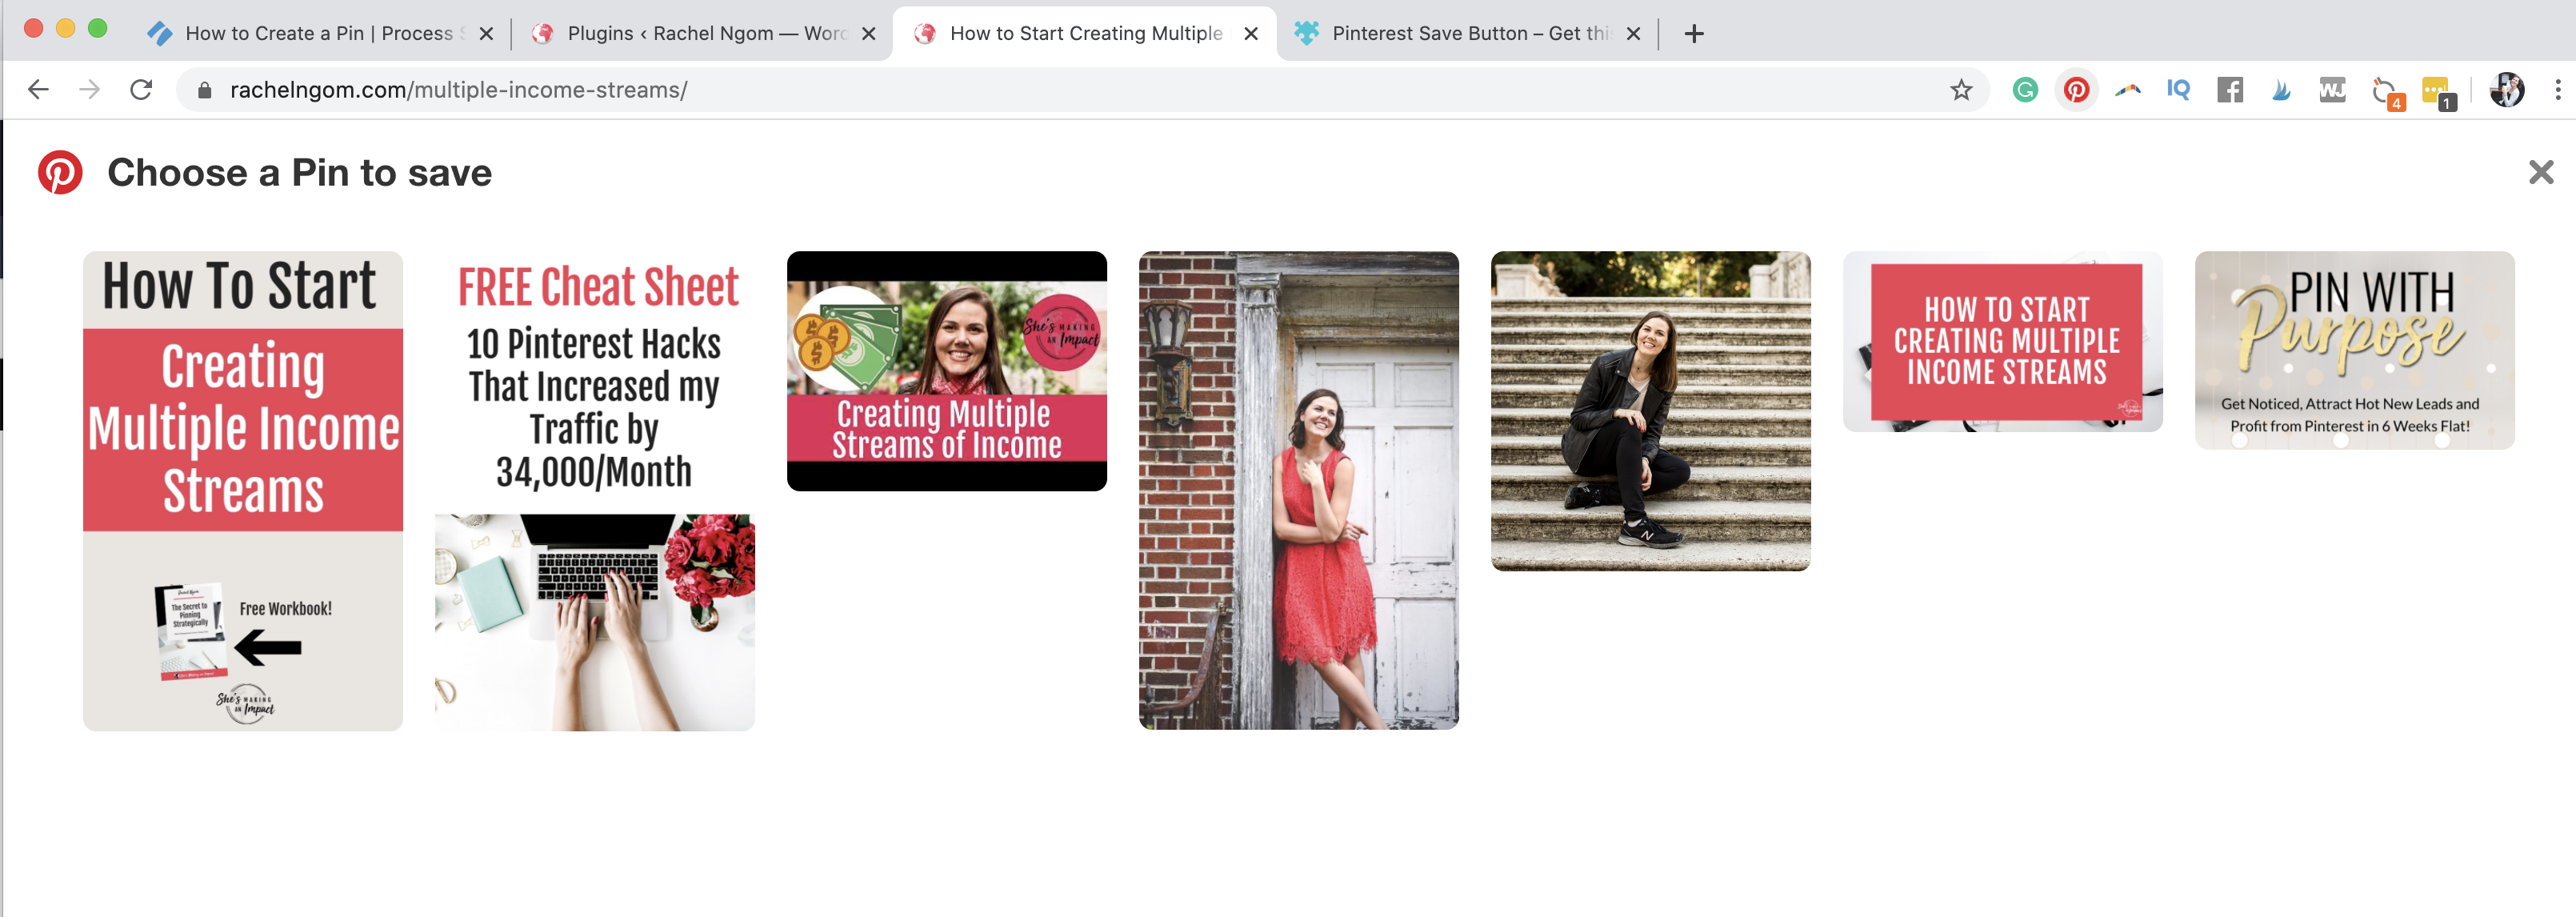Close the Choose a Pin overlay
The image size is (2576, 917).
pyautogui.click(x=2541, y=171)
